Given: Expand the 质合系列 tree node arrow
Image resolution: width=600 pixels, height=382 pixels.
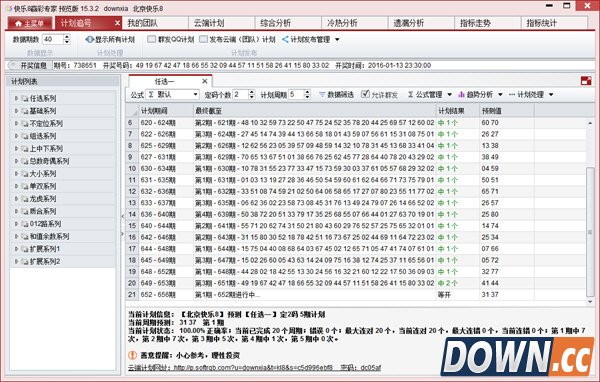Looking at the screenshot, I should (16, 211).
